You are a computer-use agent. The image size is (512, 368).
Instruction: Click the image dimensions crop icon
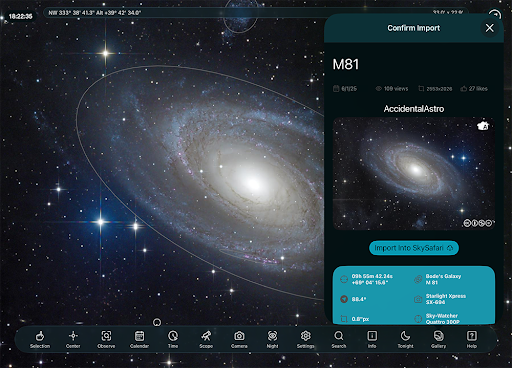(421, 89)
